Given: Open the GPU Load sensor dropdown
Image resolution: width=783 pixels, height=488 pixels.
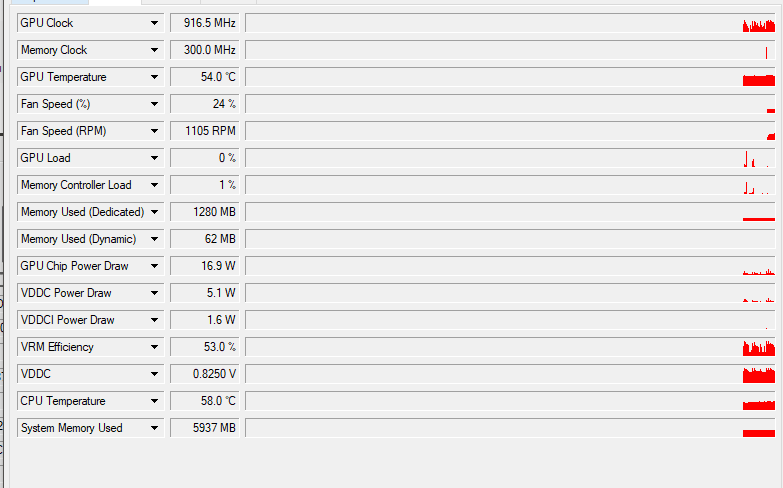Looking at the screenshot, I should [154, 158].
